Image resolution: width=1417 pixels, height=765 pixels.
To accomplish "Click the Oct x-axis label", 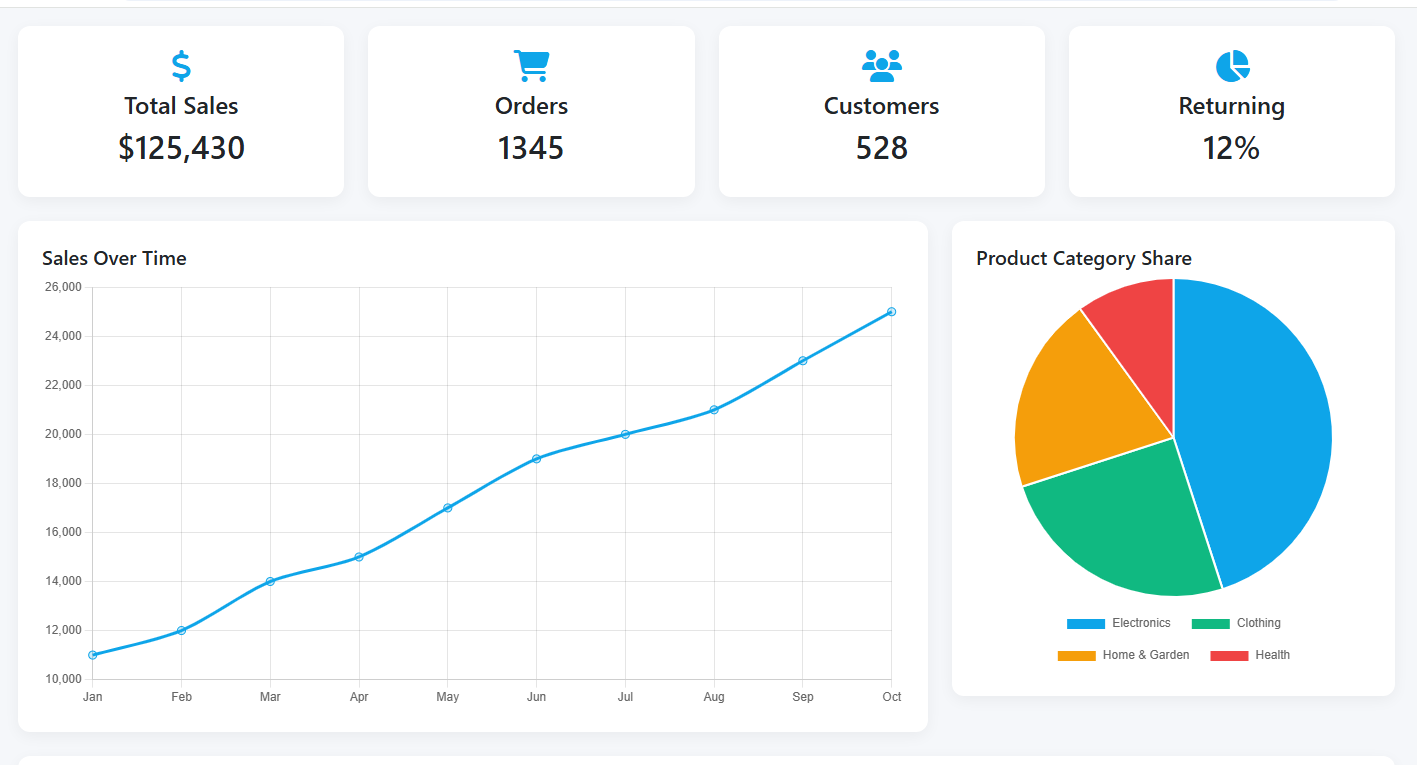I will [x=891, y=697].
